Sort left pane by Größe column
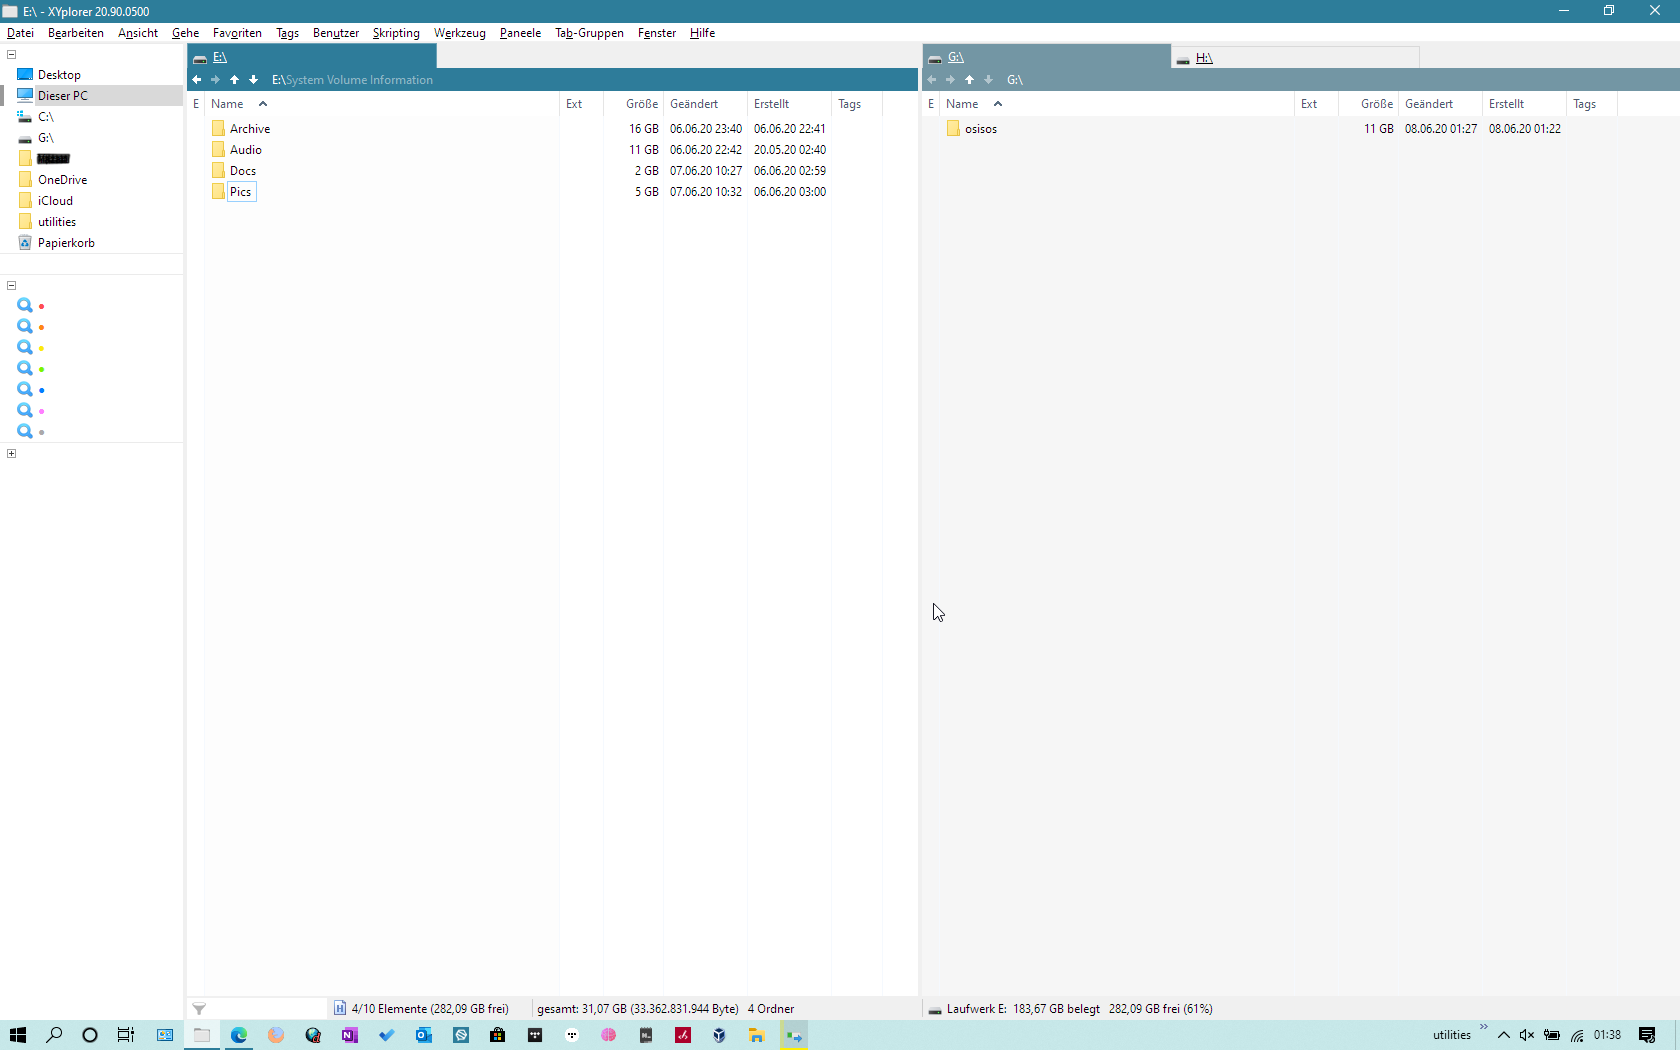1680x1050 pixels. (x=641, y=104)
